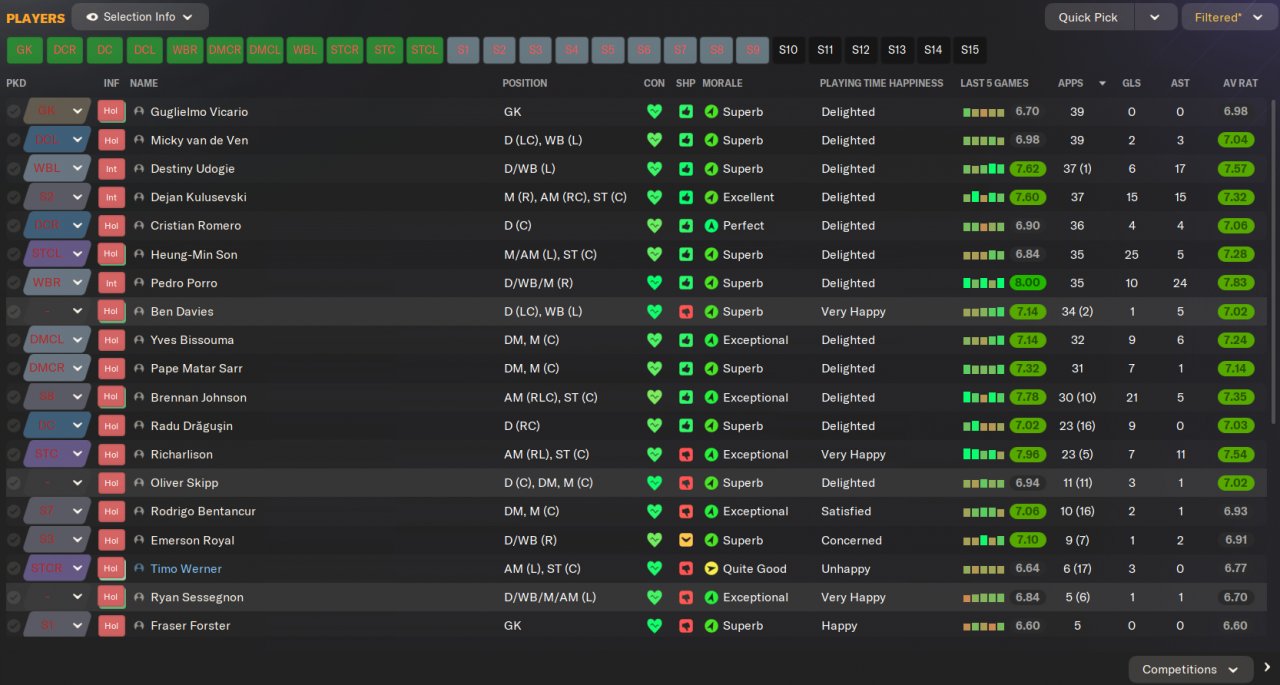Click the player profile icon beside Richarlison
1280x685 pixels.
(139, 454)
